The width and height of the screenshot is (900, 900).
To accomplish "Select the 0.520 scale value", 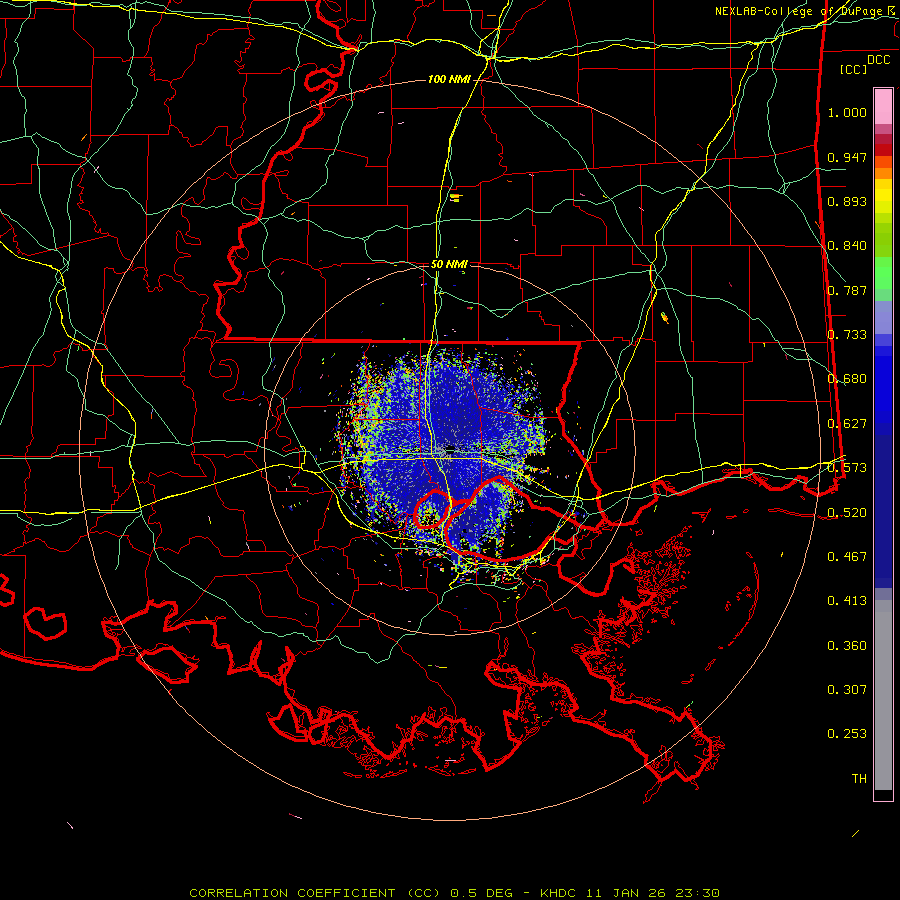I will coord(847,513).
